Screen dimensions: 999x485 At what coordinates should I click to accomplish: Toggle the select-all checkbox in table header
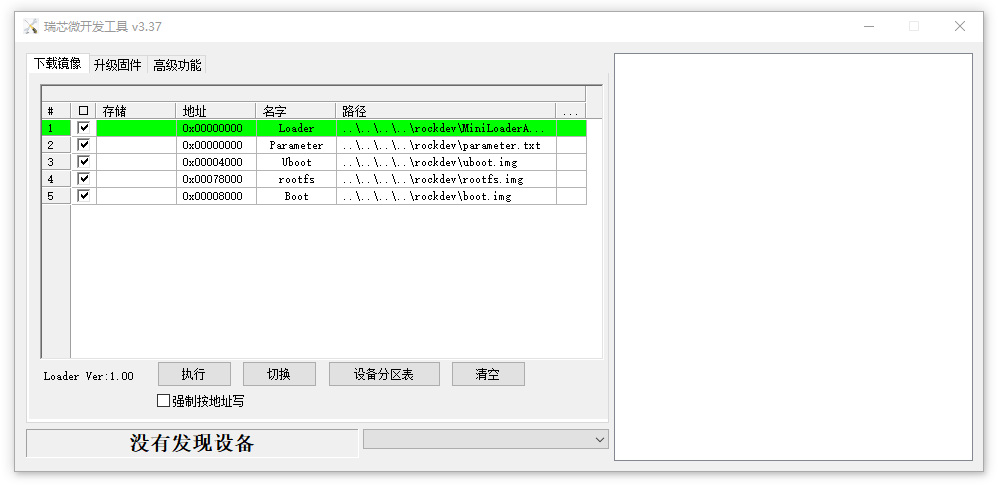[x=83, y=111]
